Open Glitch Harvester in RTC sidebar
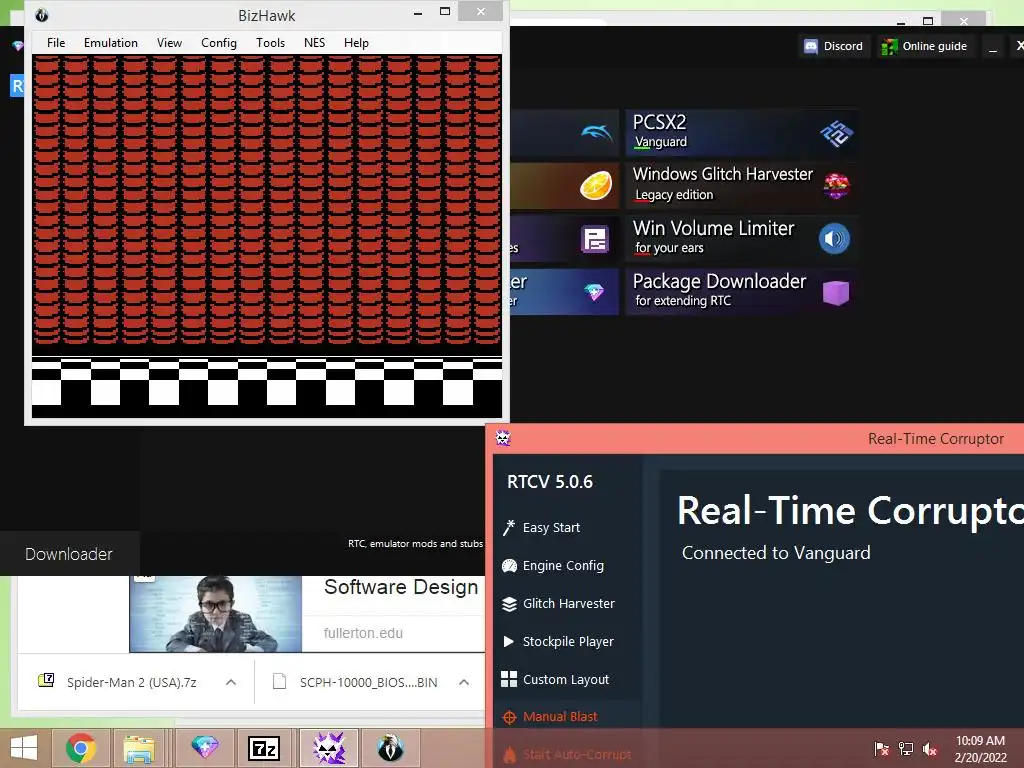The width and height of the screenshot is (1024, 768). [x=568, y=603]
